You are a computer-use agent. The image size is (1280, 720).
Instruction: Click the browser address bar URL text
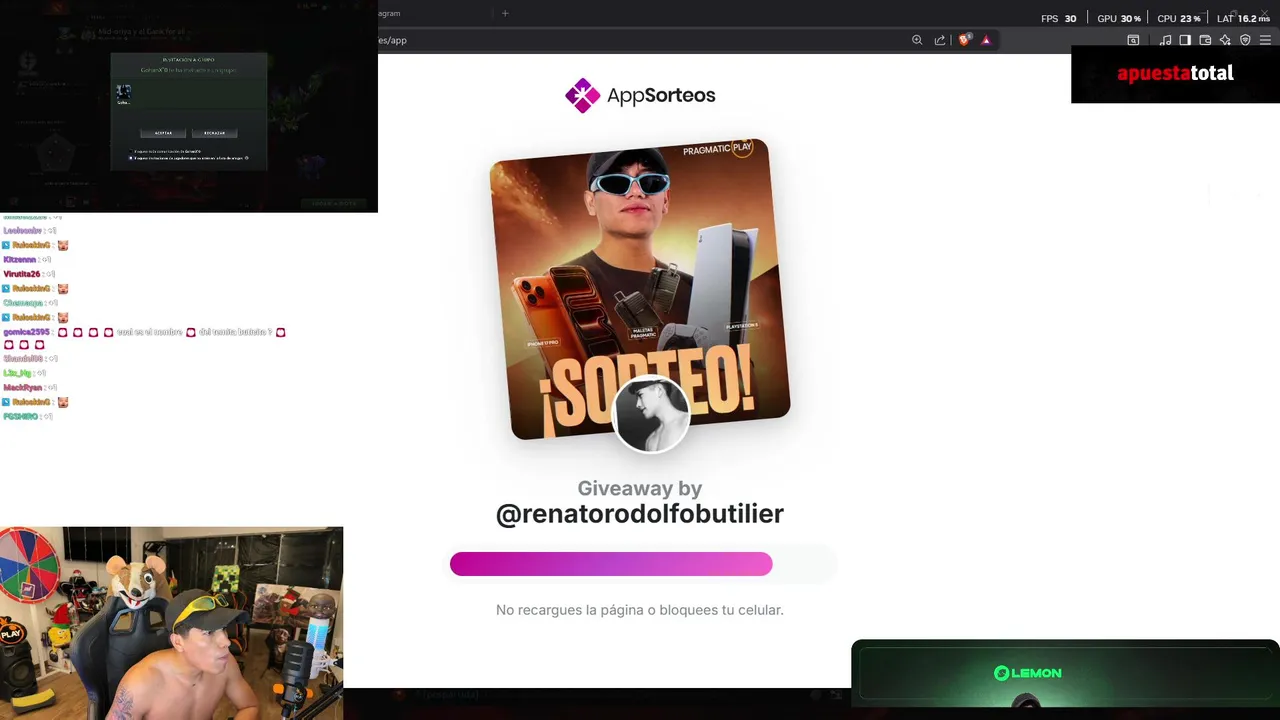[x=392, y=40]
